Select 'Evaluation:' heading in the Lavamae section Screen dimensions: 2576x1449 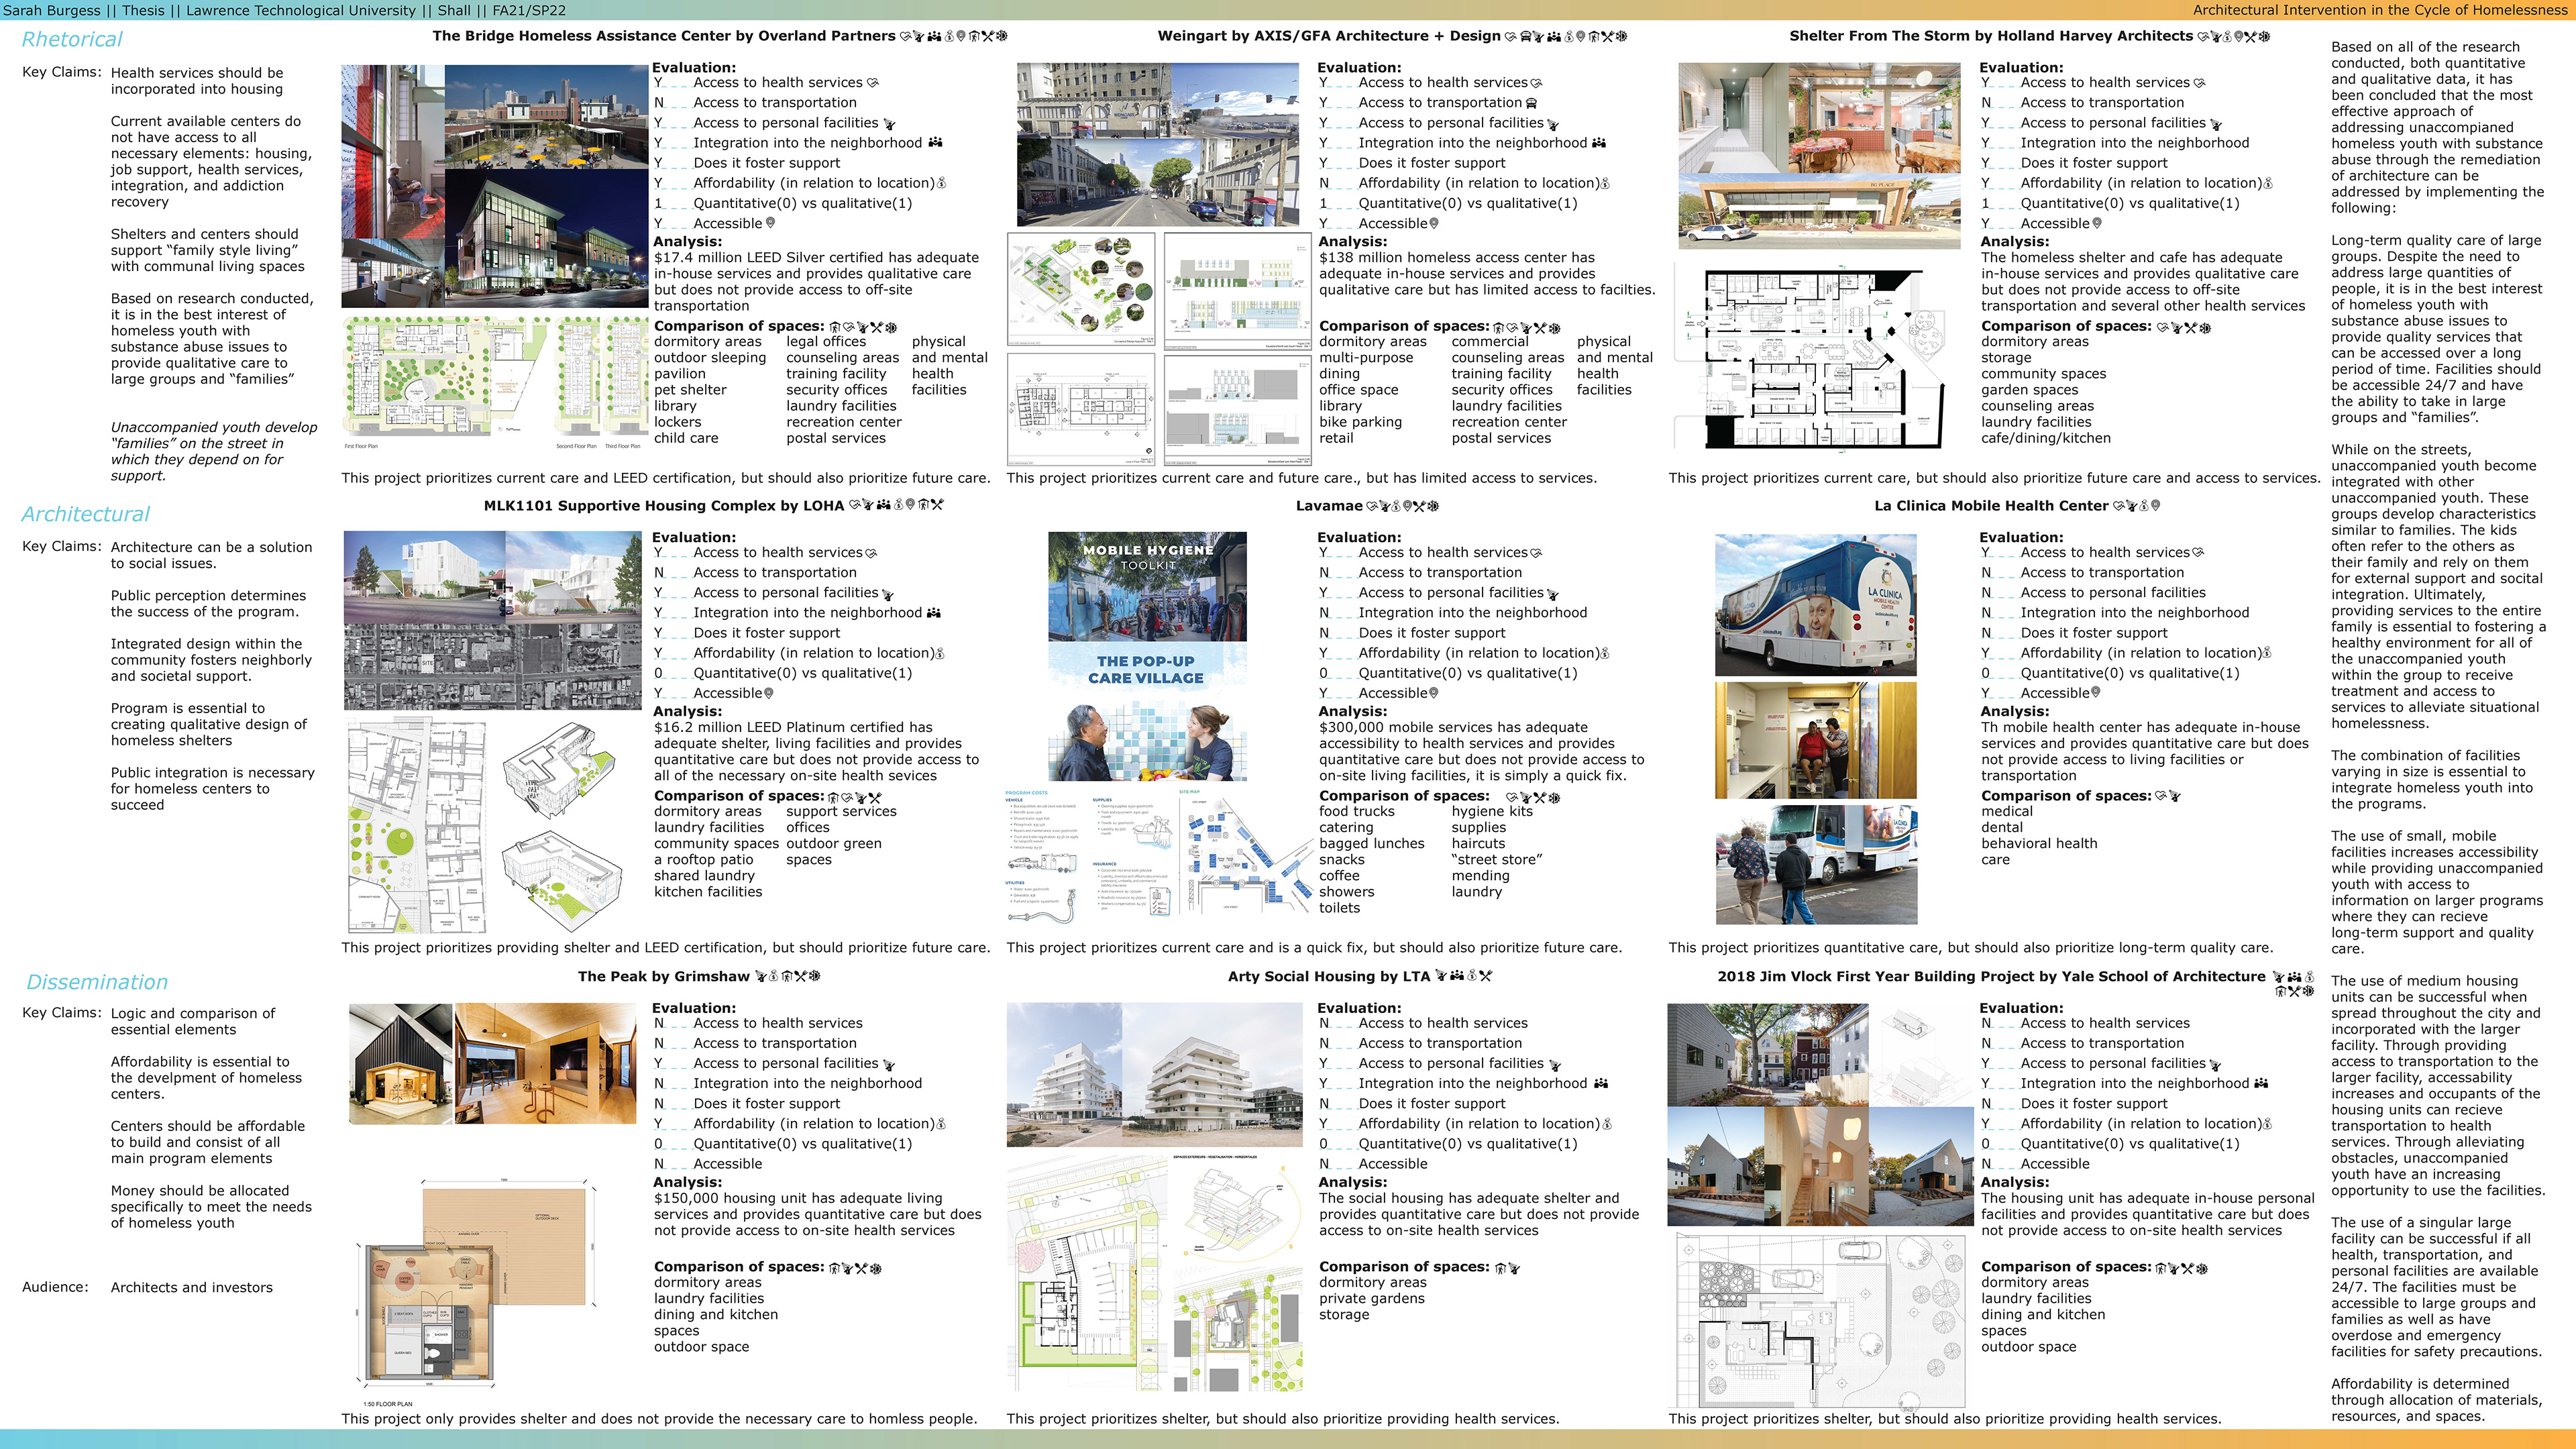click(1359, 538)
